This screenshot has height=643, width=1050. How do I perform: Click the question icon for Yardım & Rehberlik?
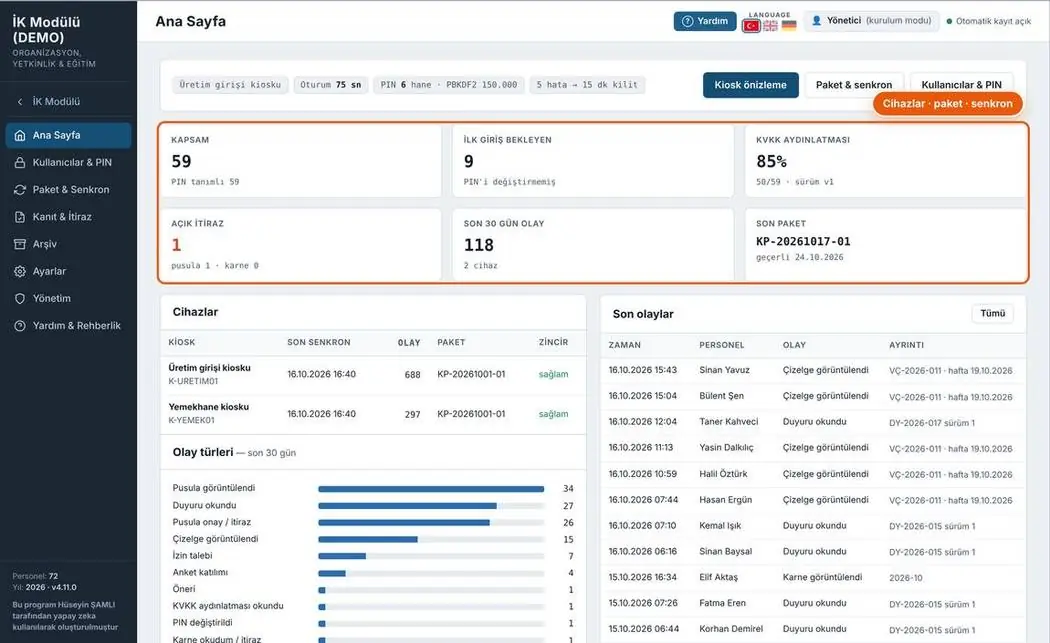[20, 326]
